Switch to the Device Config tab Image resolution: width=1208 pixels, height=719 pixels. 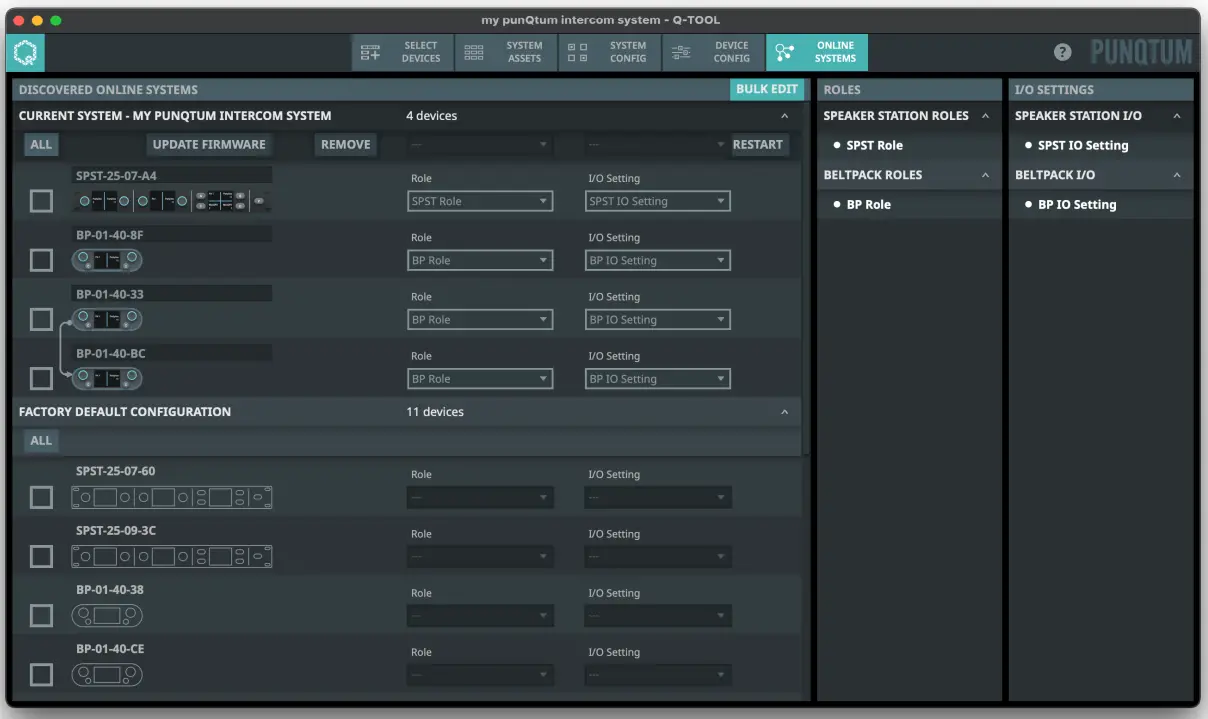tap(713, 52)
